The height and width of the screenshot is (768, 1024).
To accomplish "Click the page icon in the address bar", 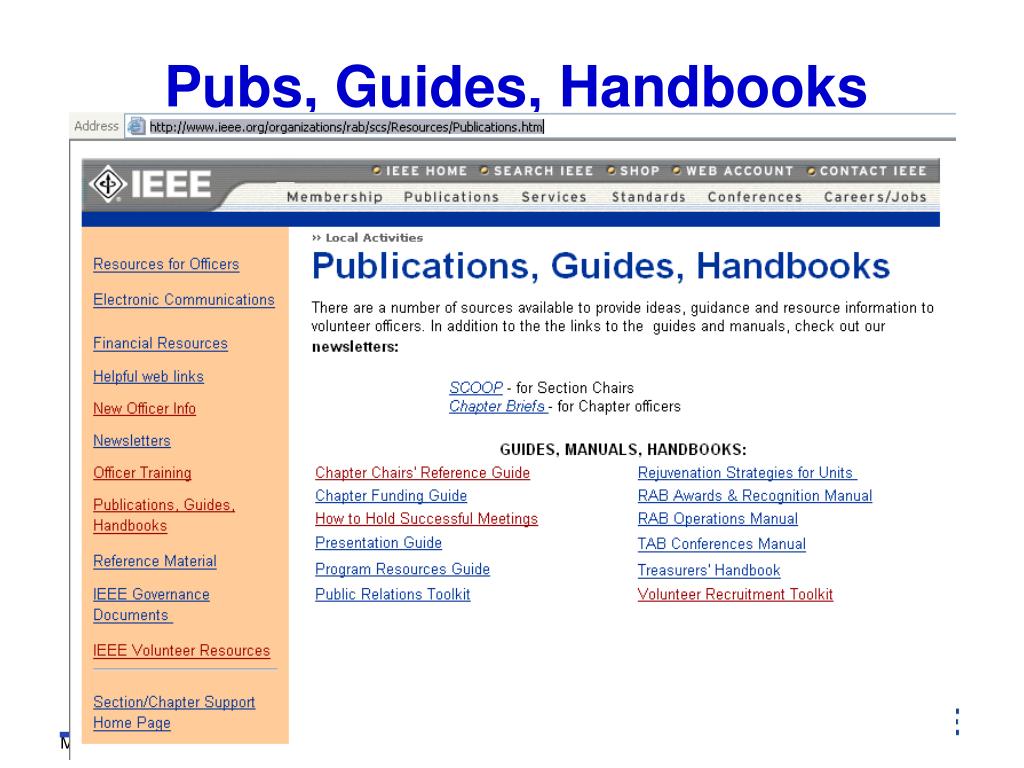I will pos(136,126).
